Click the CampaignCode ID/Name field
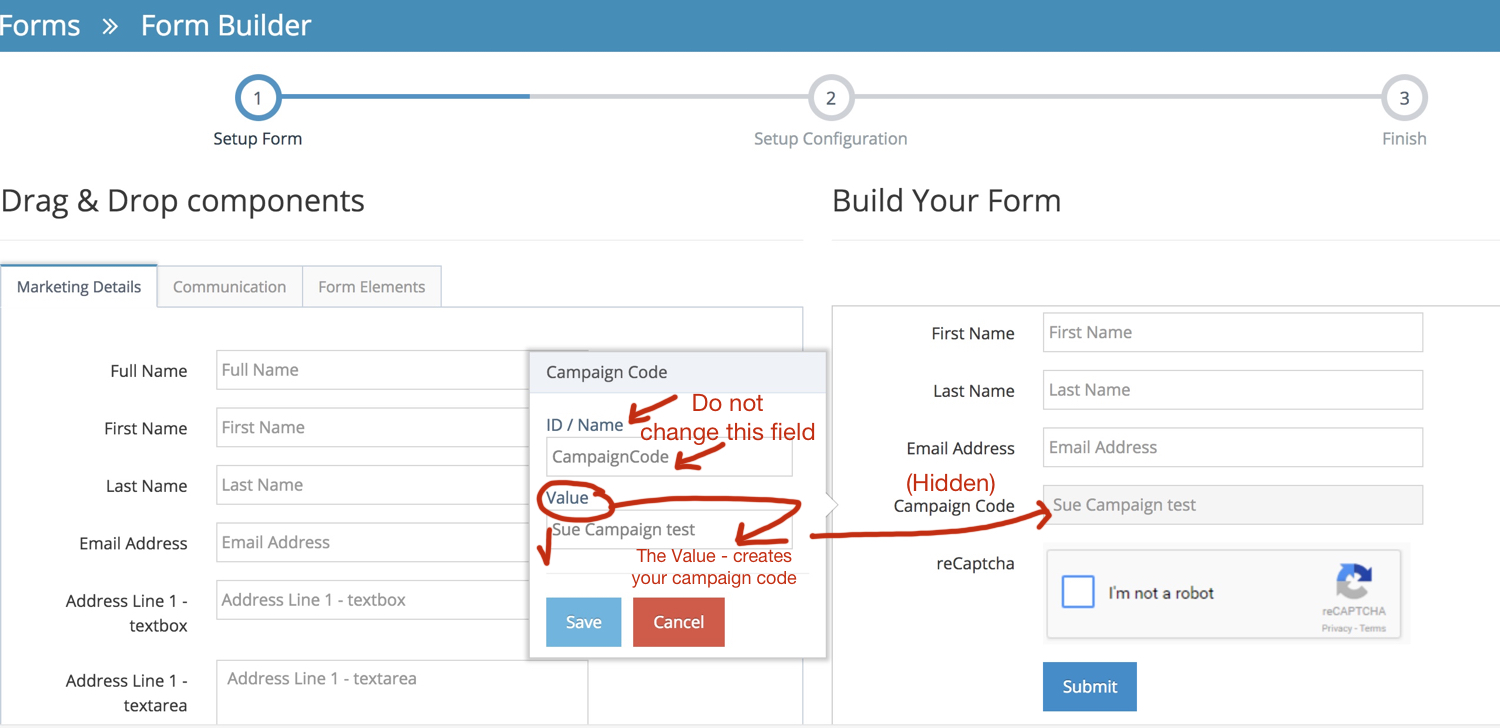The height and width of the screenshot is (728, 1500). [x=668, y=456]
